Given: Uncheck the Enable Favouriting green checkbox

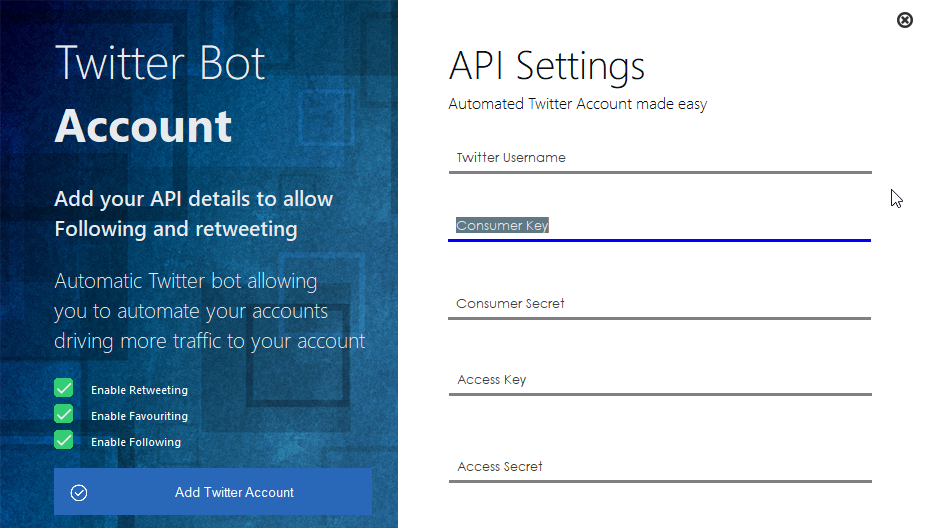Looking at the screenshot, I should point(63,414).
